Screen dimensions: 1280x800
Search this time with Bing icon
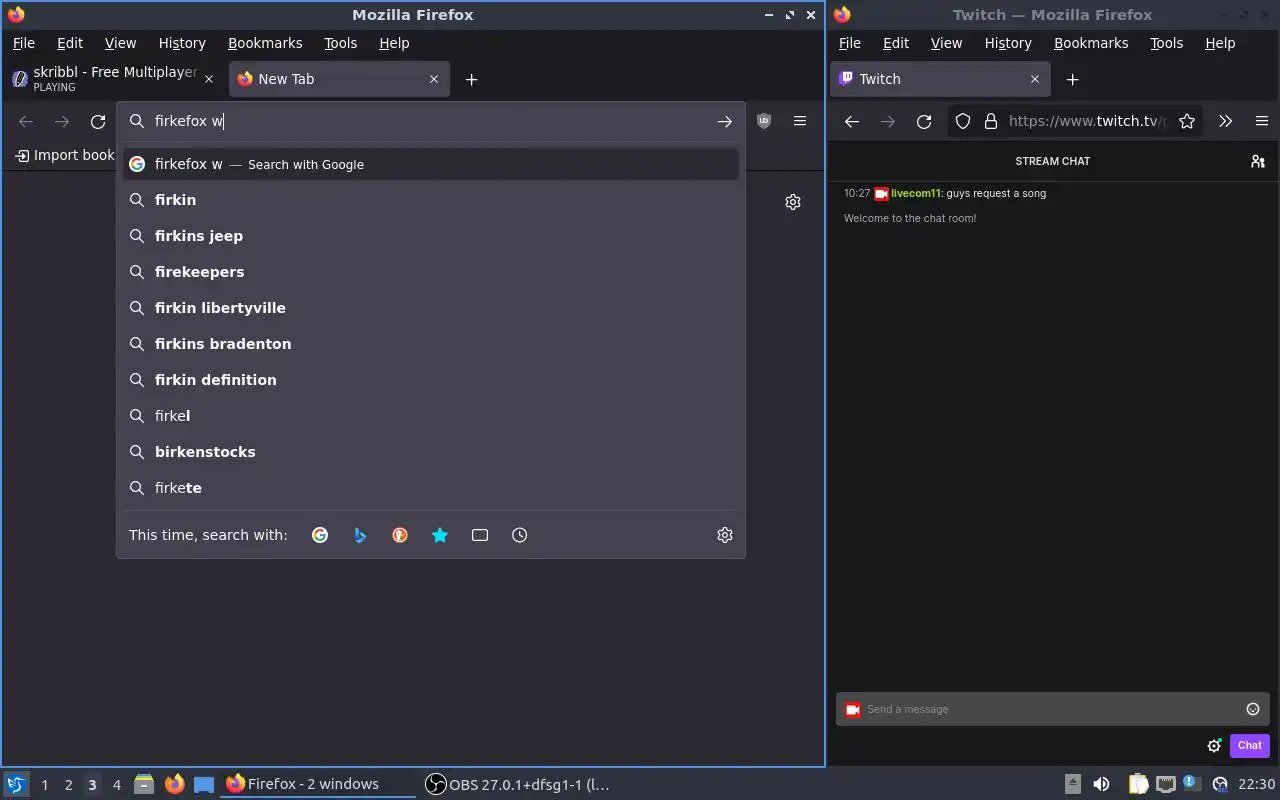point(360,535)
